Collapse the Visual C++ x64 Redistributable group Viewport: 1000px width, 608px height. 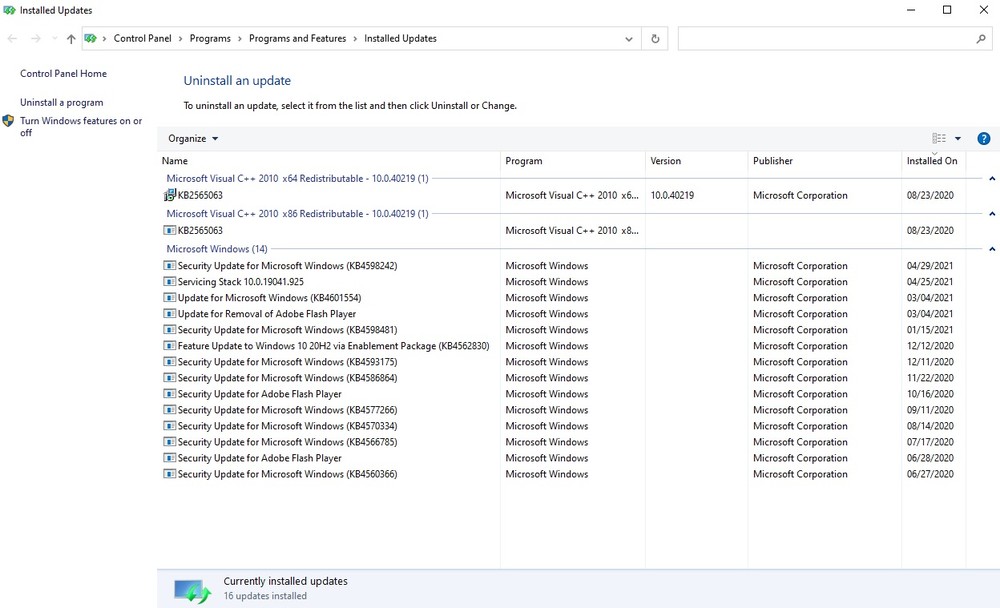click(991, 179)
